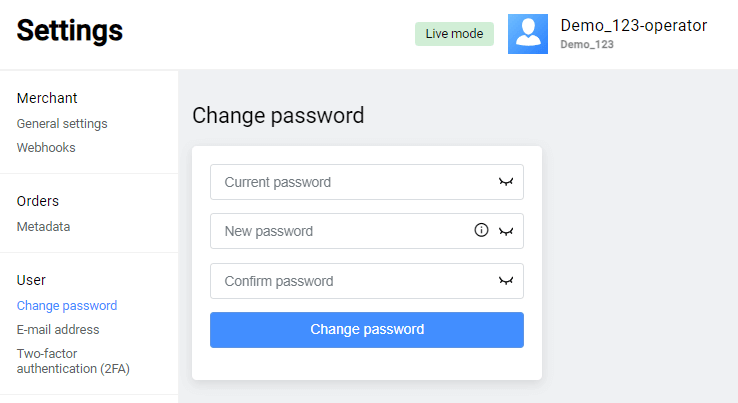Open Two-factor authentication (2FA) page
Image resolution: width=738 pixels, height=403 pixels.
73,360
